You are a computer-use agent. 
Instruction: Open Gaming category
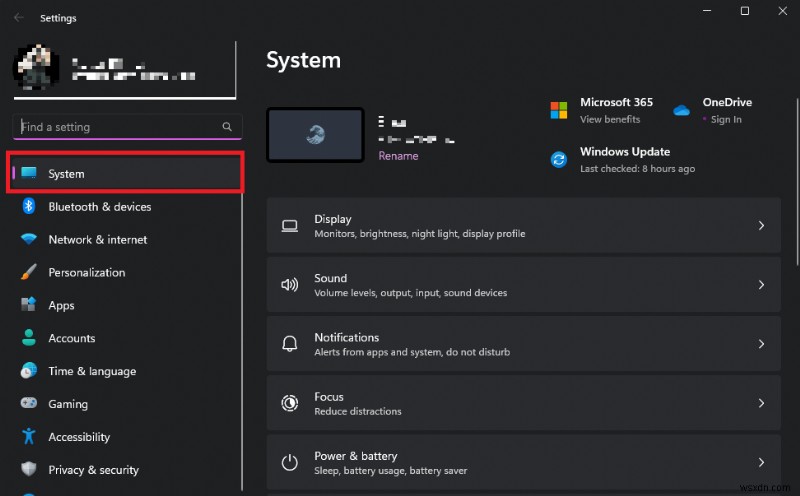pyautogui.click(x=126, y=404)
